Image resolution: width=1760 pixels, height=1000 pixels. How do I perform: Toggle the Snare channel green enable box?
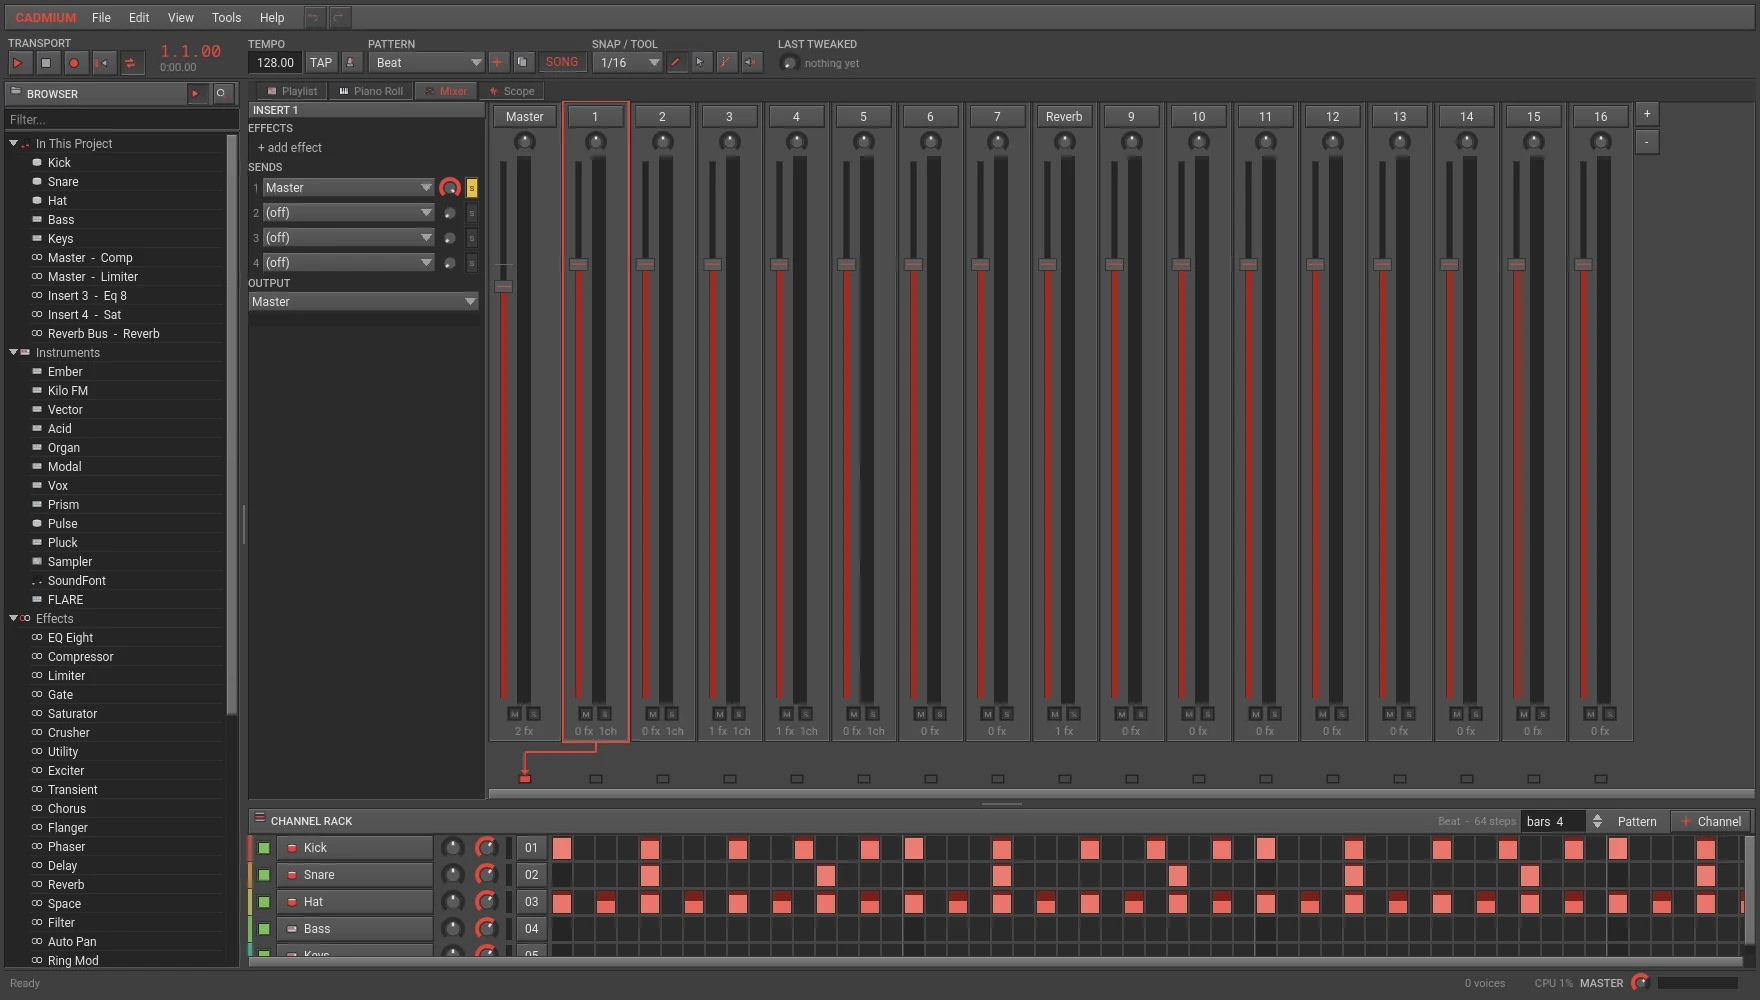[x=264, y=875]
